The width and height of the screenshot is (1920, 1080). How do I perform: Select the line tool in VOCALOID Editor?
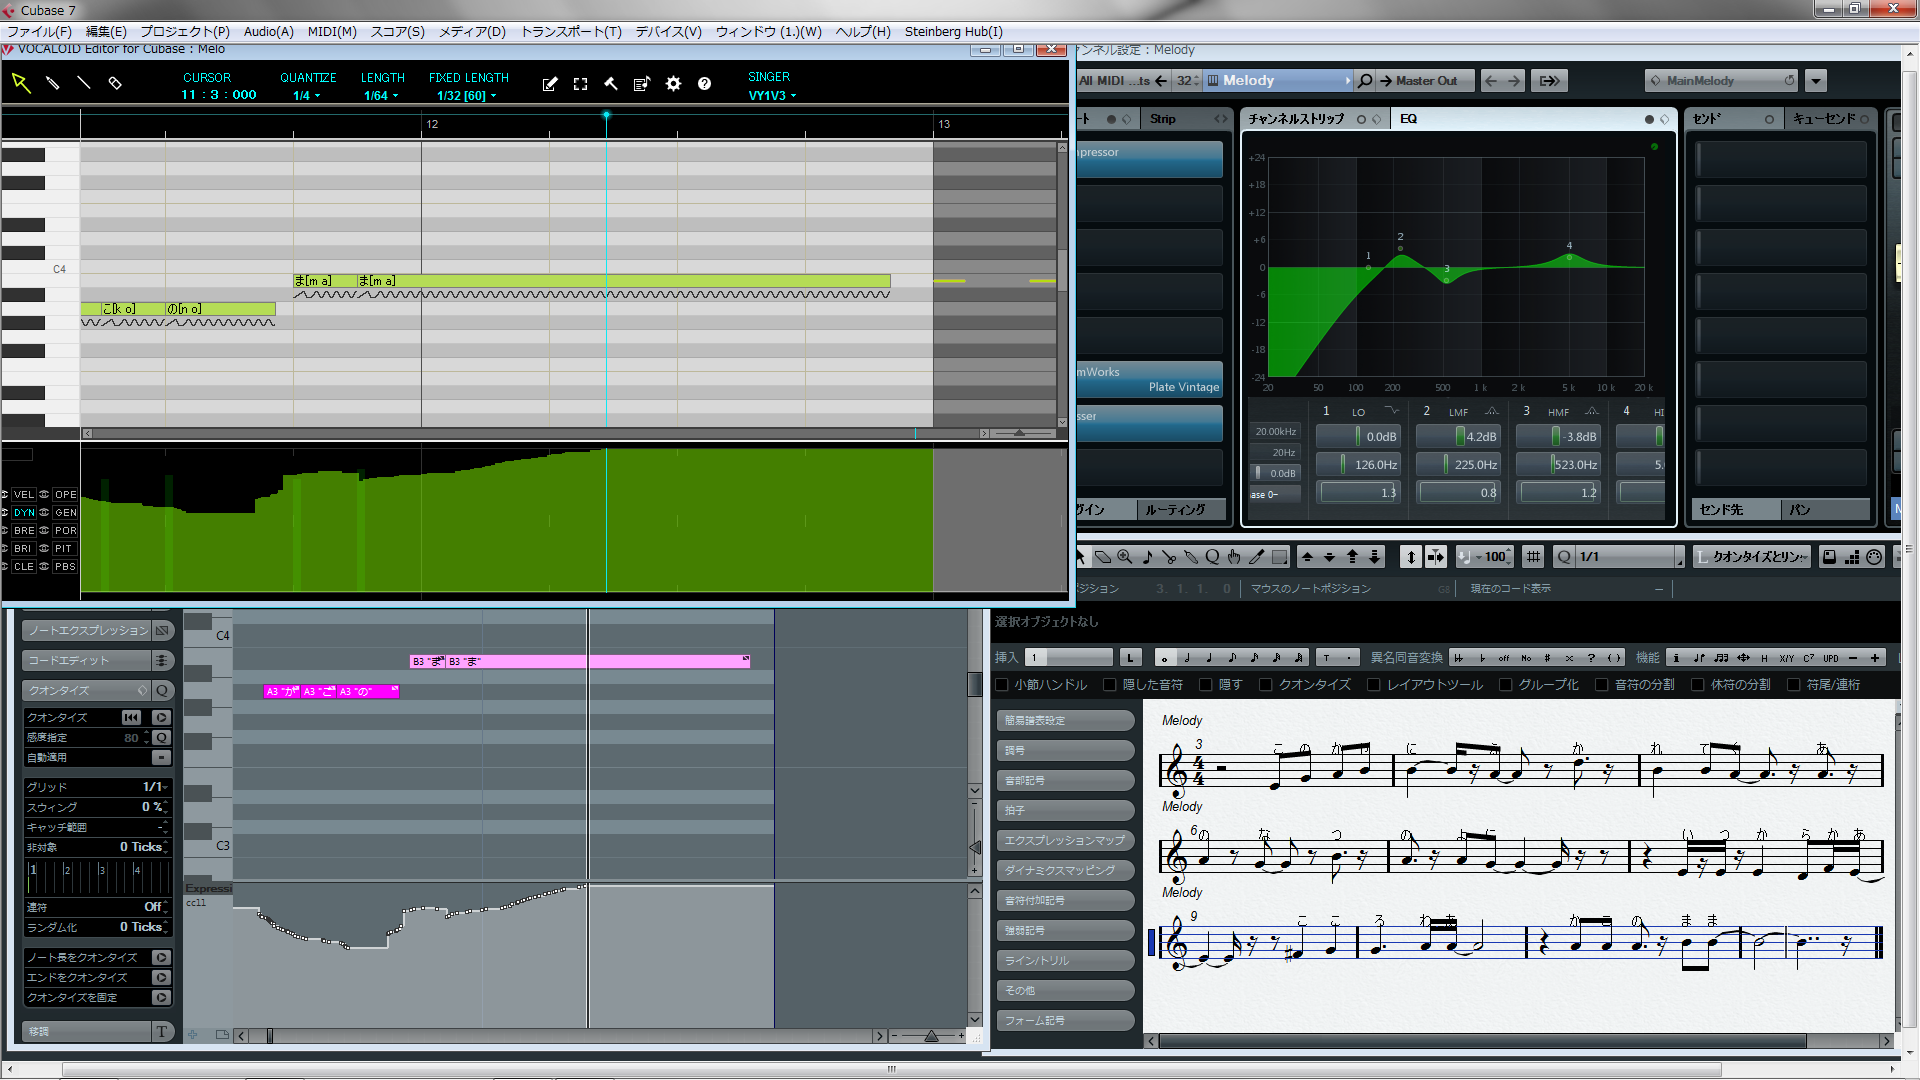84,83
